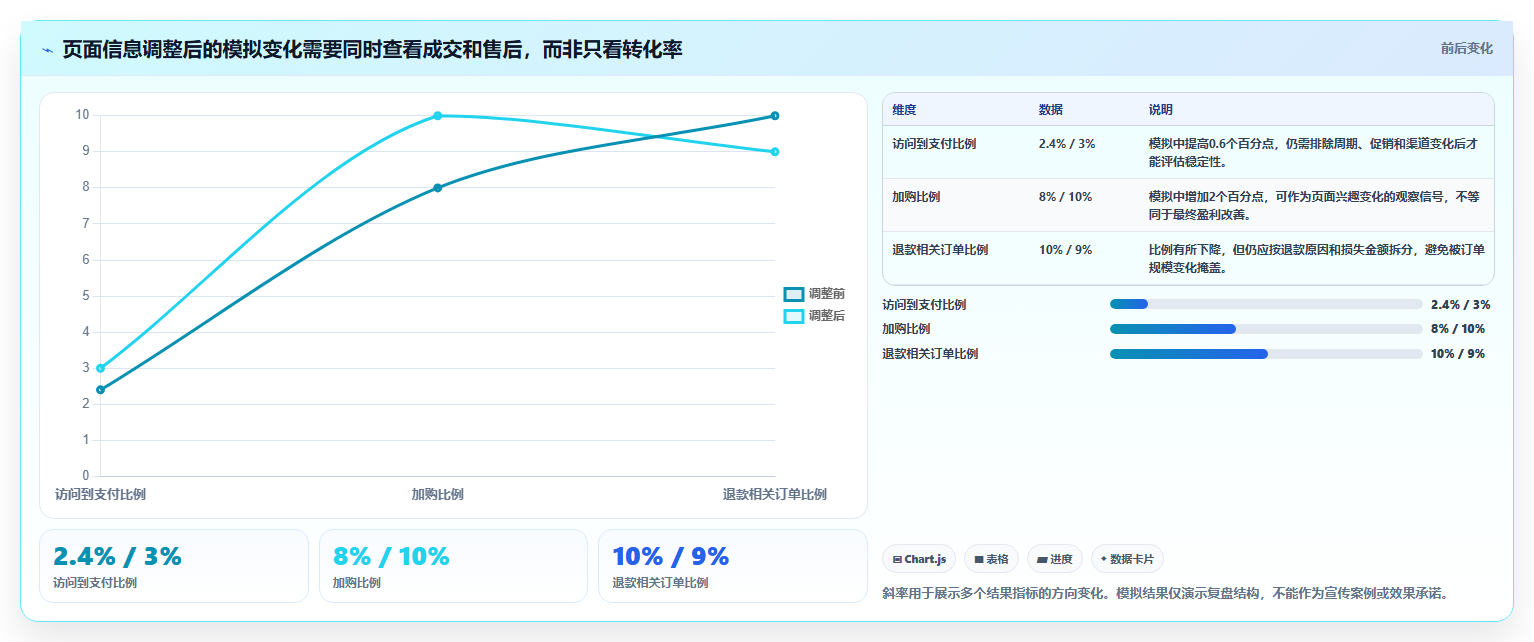Screen dimensions: 1534x642
Task: Click the 退款相关订单比例 progress bar
Action: pos(1266,354)
